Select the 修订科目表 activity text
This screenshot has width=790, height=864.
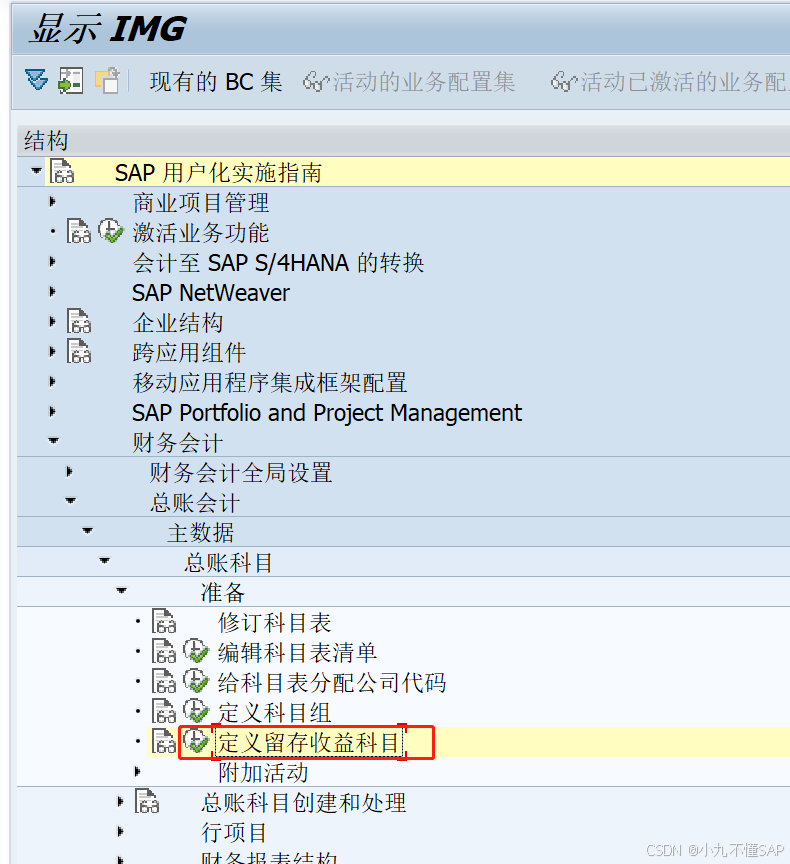click(x=274, y=623)
